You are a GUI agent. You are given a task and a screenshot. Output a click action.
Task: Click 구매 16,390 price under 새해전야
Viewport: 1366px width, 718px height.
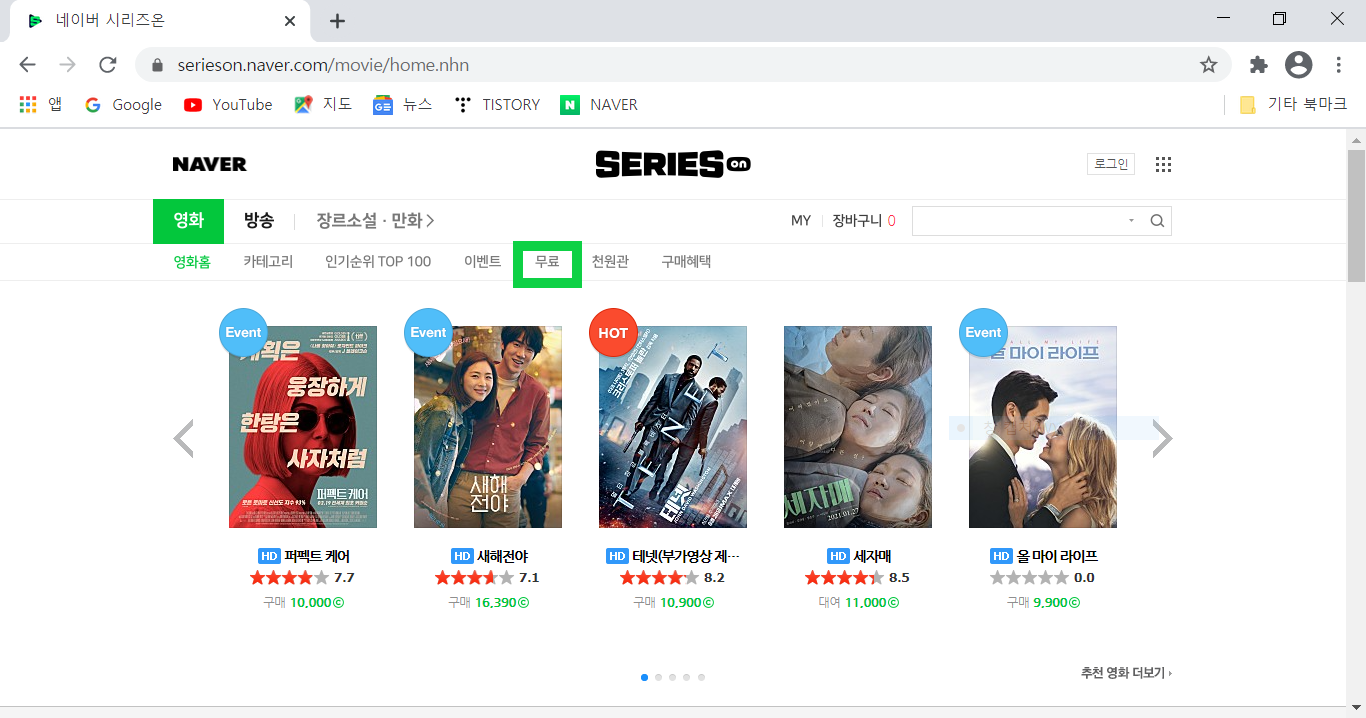click(x=488, y=602)
